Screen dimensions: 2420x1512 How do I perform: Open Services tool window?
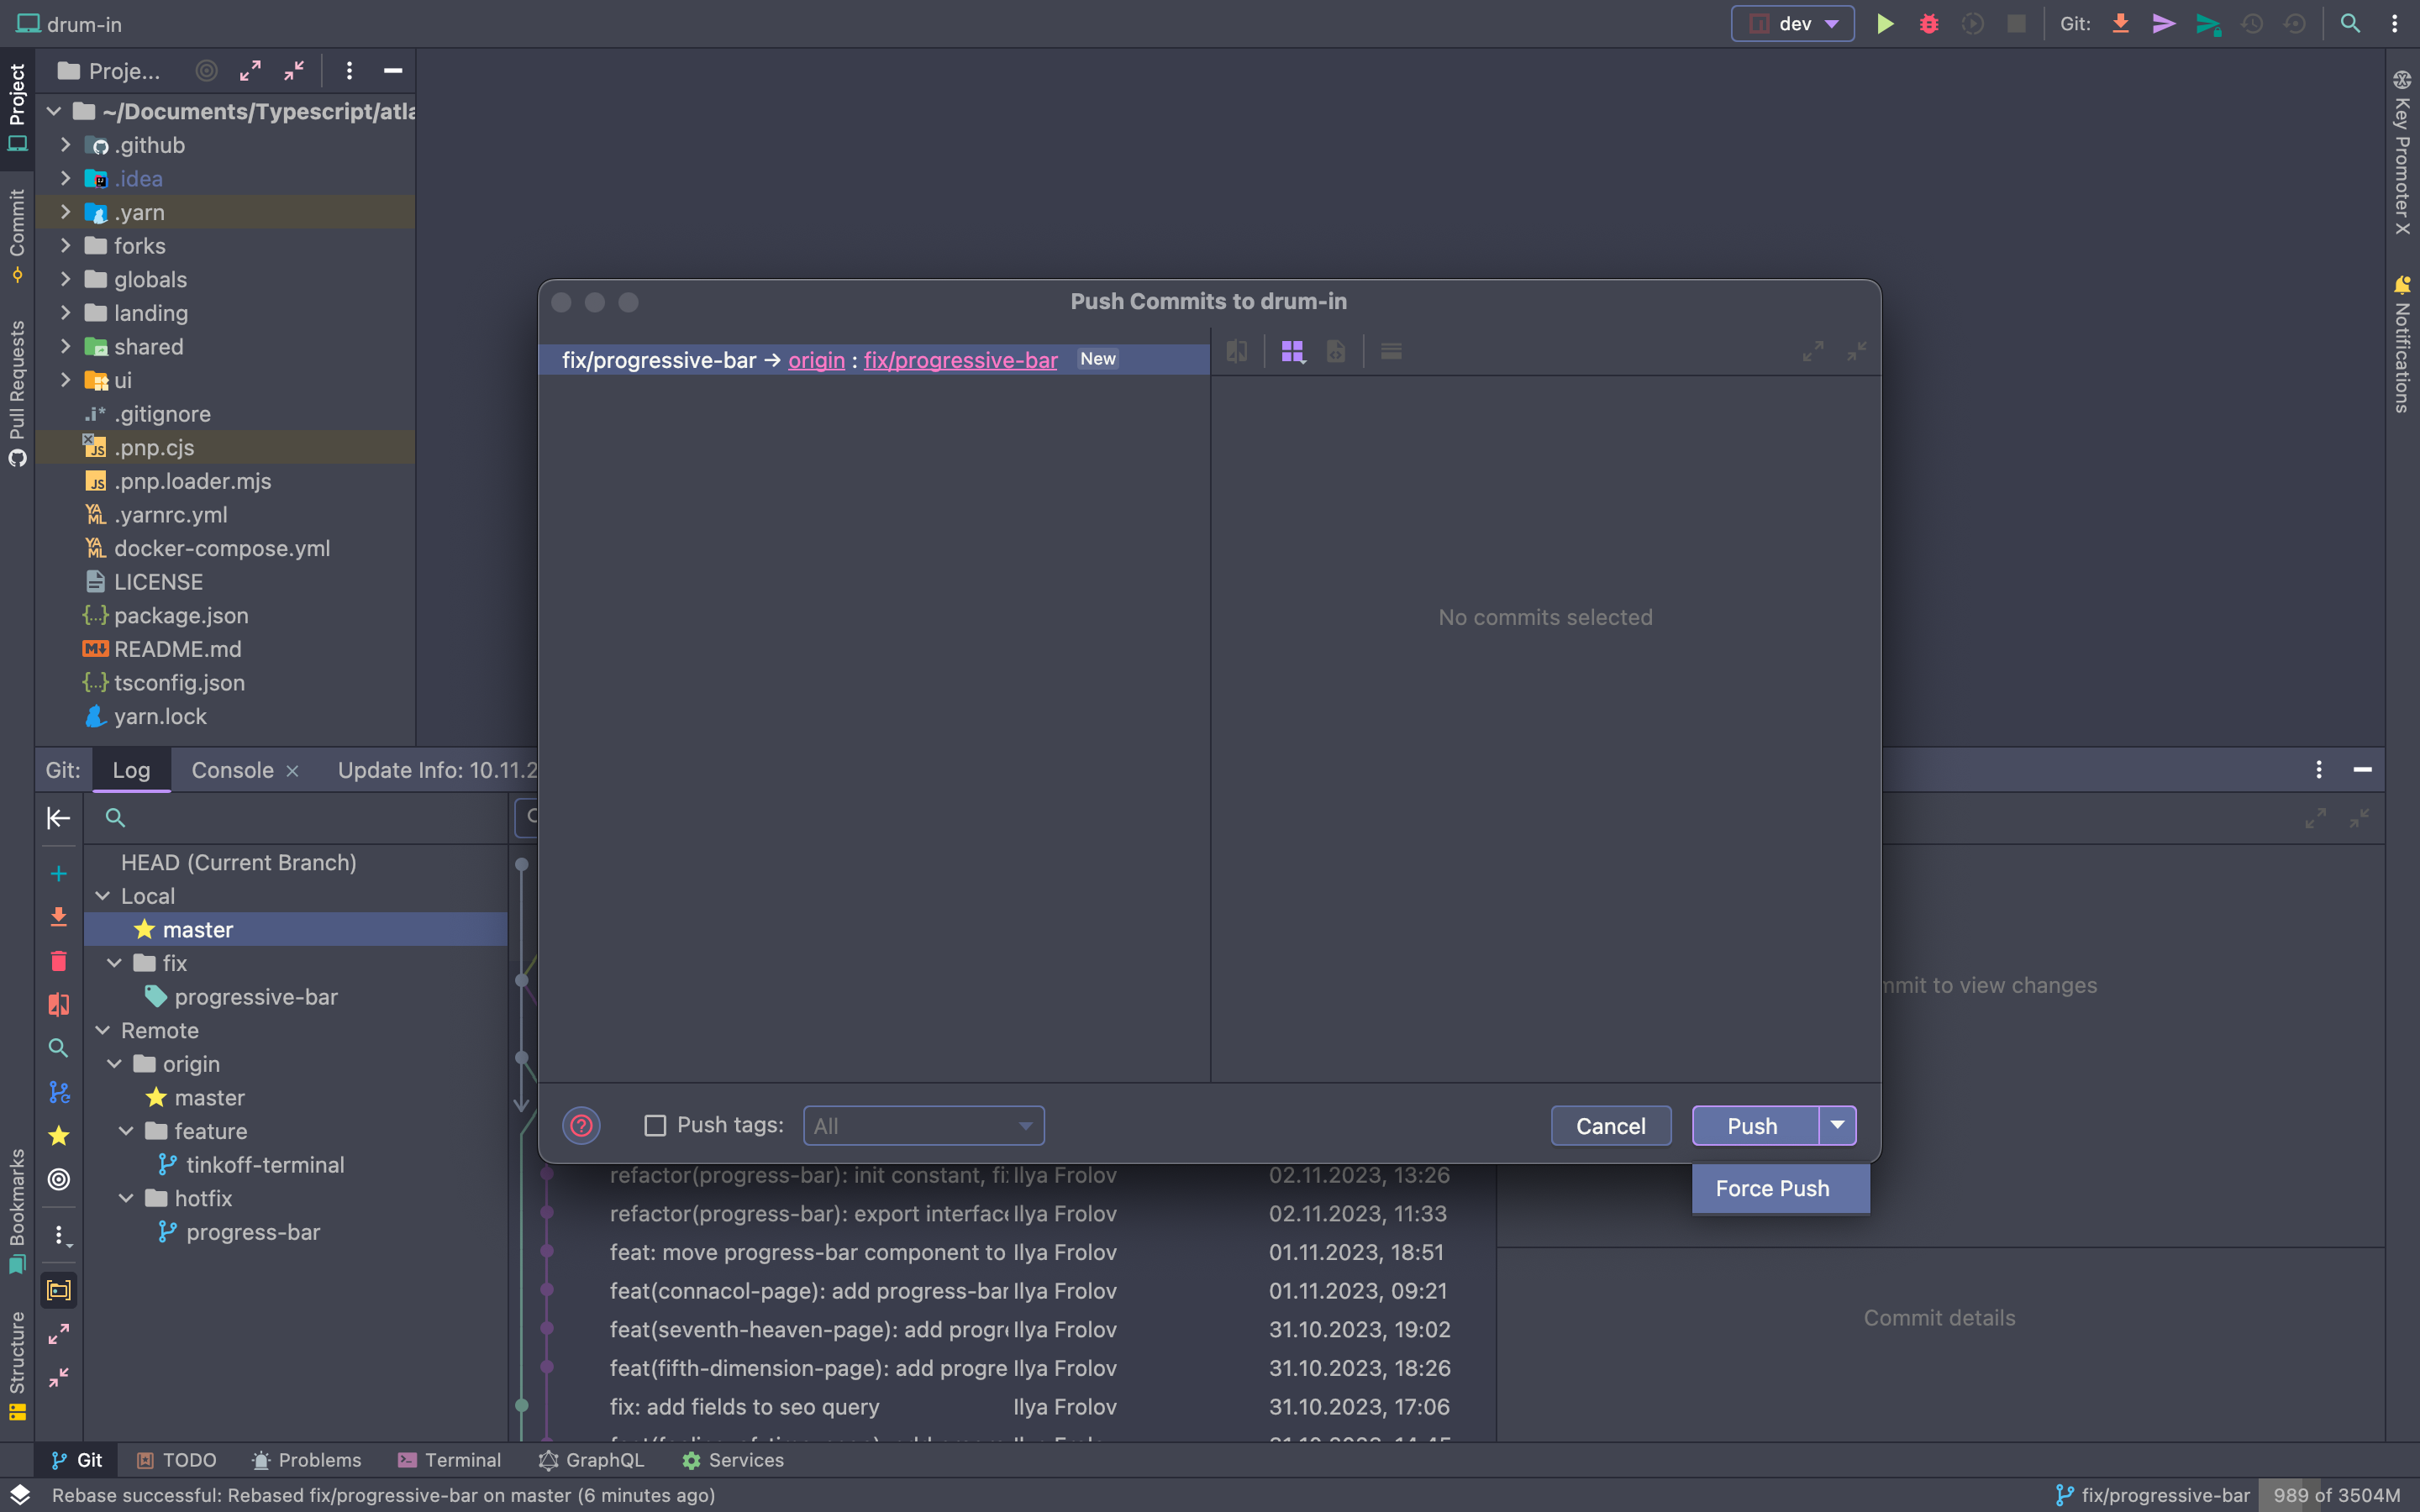click(733, 1460)
